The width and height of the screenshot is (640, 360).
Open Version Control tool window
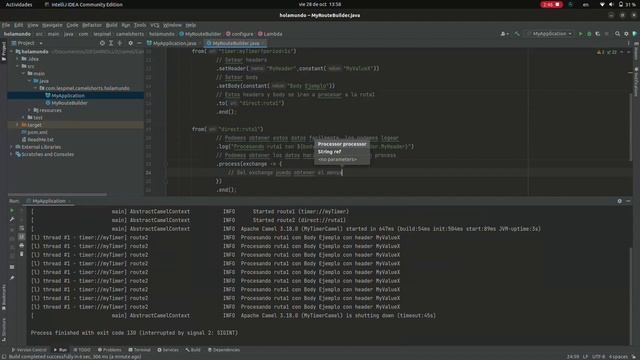[x=29, y=350]
